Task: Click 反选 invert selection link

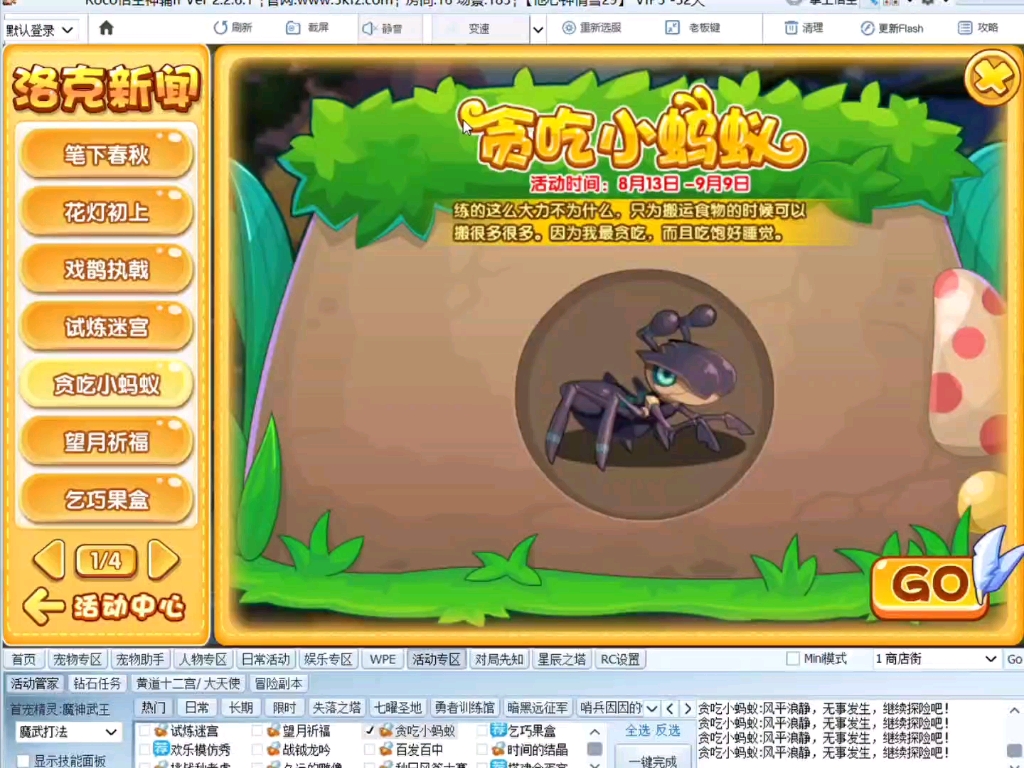Action: [x=668, y=730]
